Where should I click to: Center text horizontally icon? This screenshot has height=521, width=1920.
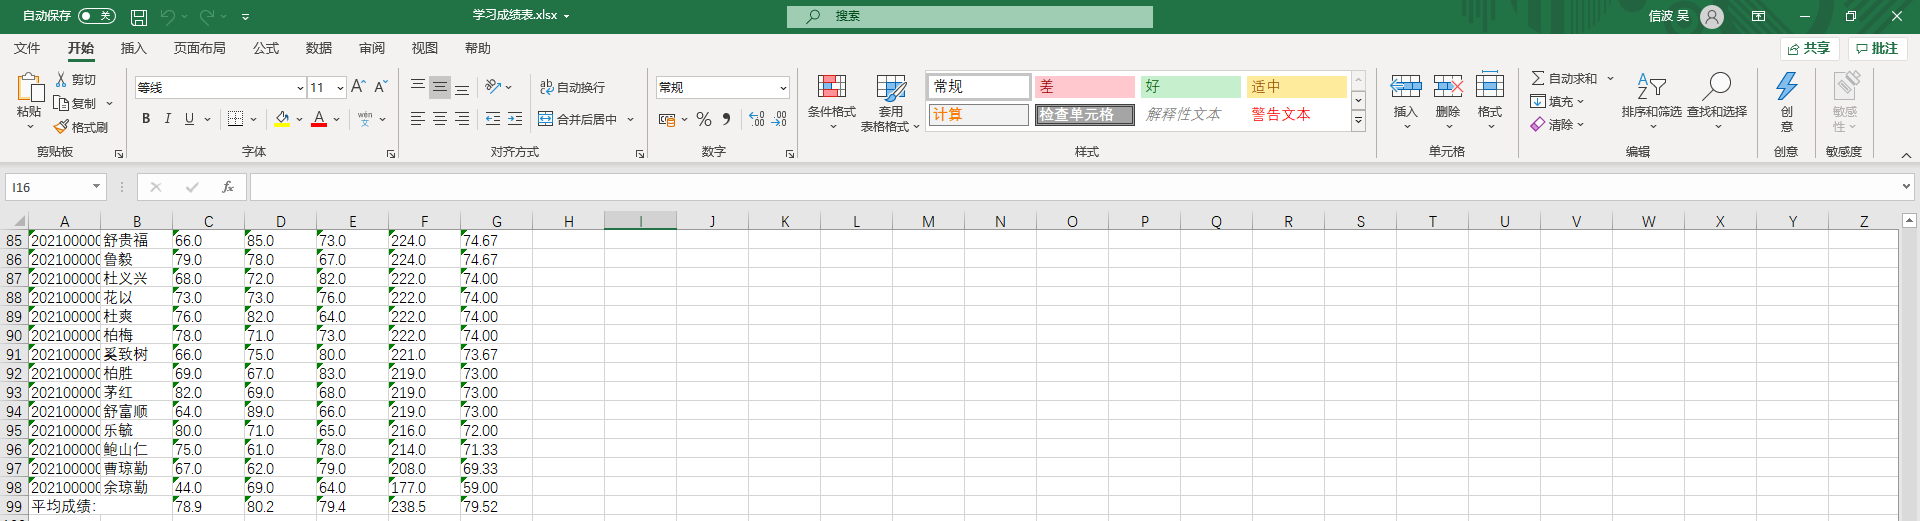[440, 119]
